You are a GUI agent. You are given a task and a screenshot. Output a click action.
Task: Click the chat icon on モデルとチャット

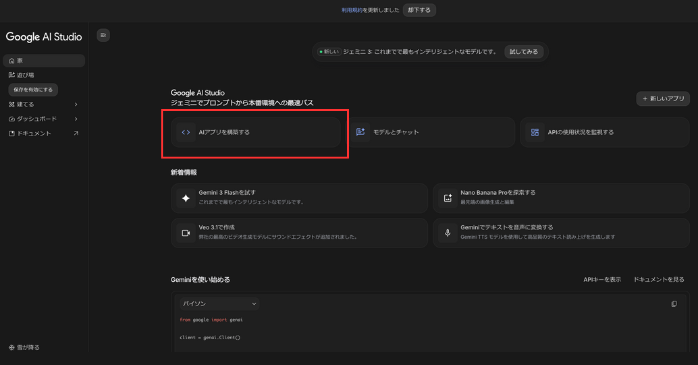tap(360, 132)
